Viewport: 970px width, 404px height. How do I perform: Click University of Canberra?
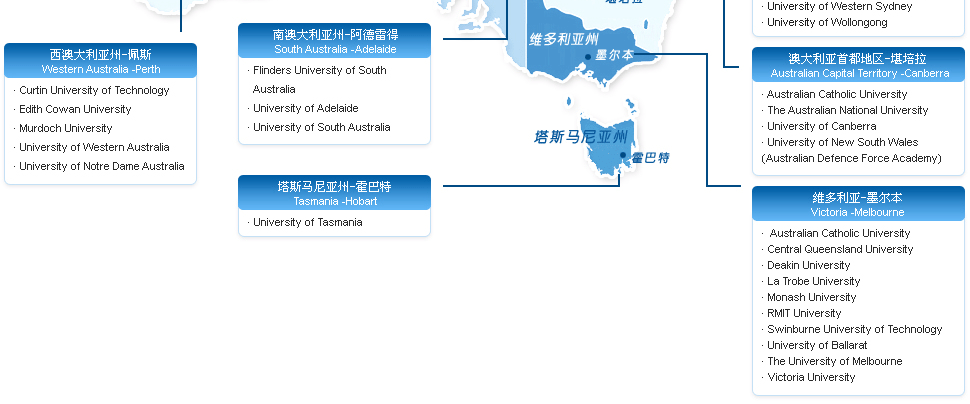tap(822, 126)
